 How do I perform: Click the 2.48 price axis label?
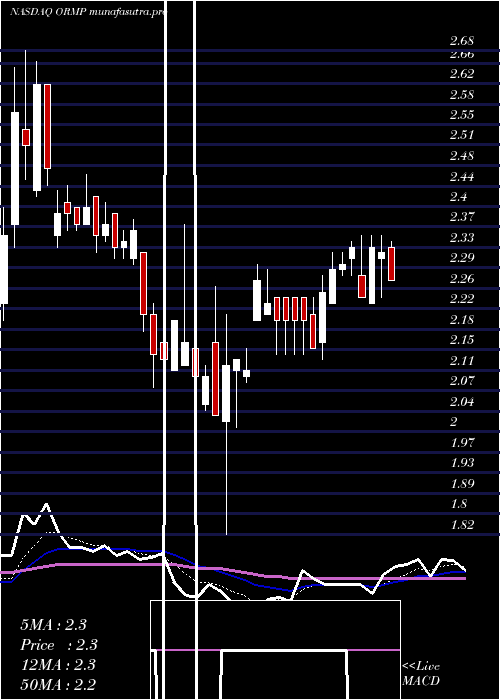click(x=462, y=156)
